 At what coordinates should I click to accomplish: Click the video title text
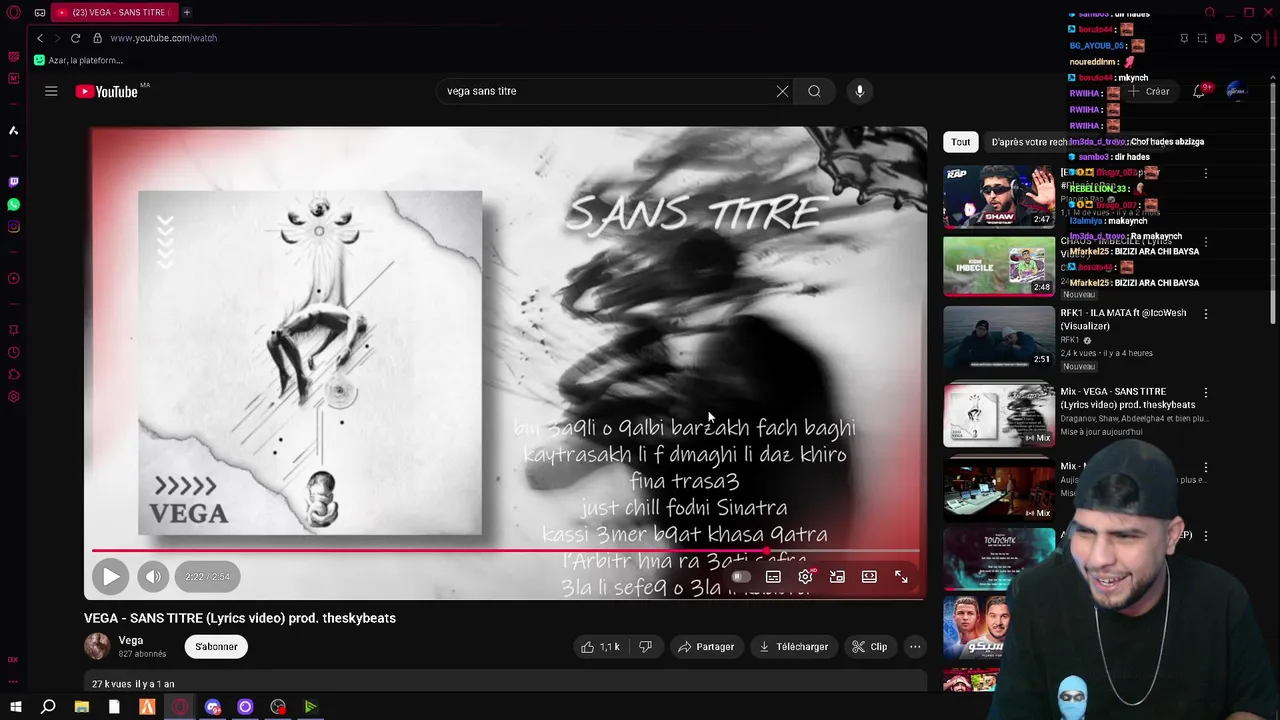(x=240, y=618)
